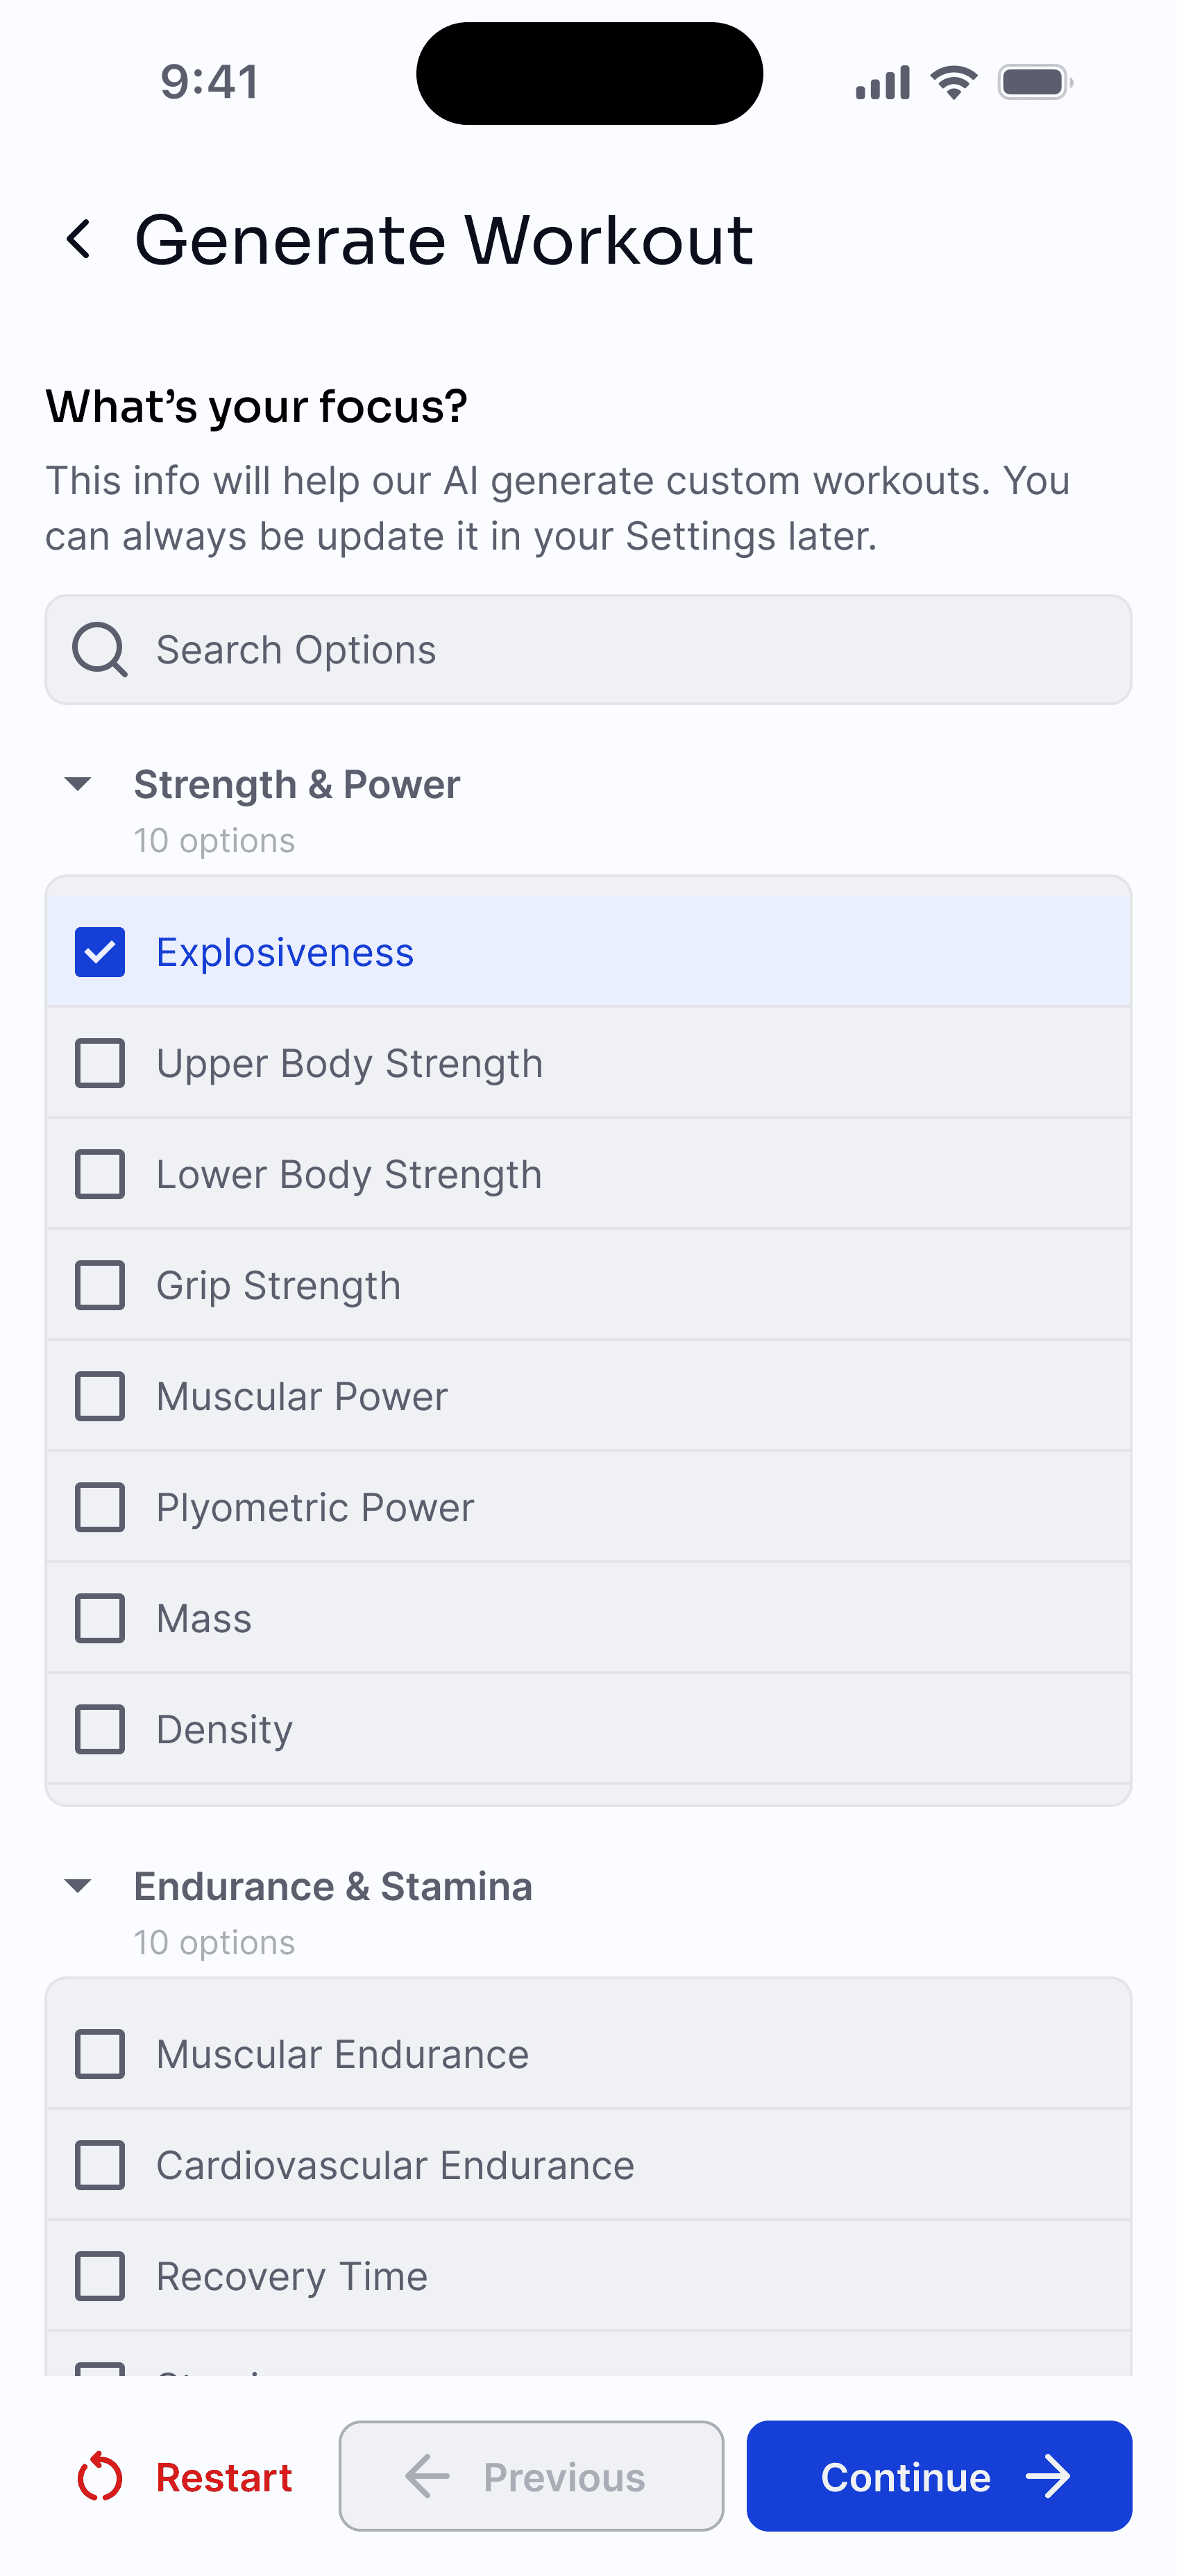Check the Grip Strength checkbox
This screenshot has width=1177, height=2576.
click(100, 1285)
